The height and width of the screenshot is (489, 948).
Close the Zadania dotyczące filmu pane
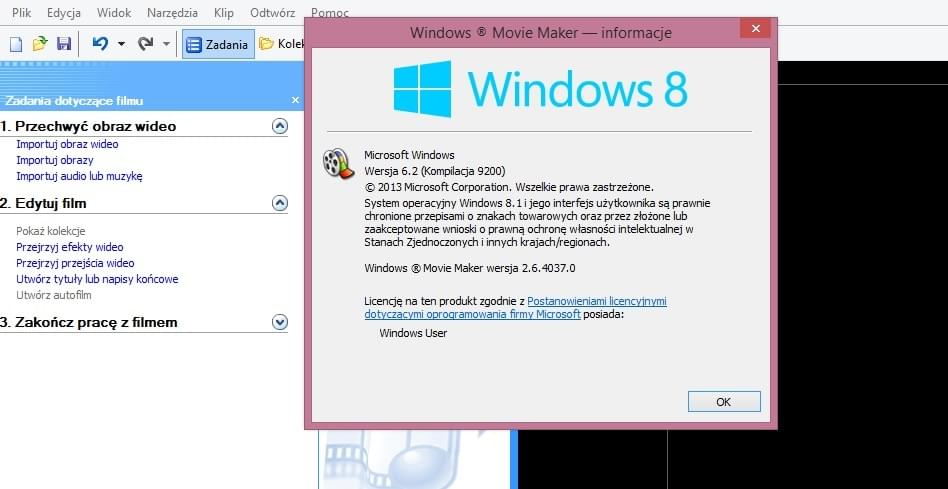[295, 100]
